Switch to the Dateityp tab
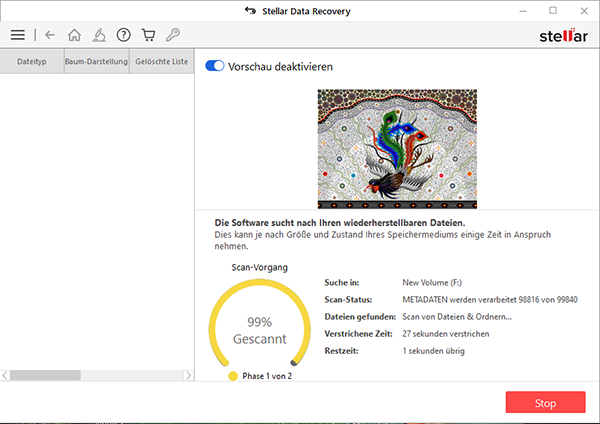 (33, 62)
